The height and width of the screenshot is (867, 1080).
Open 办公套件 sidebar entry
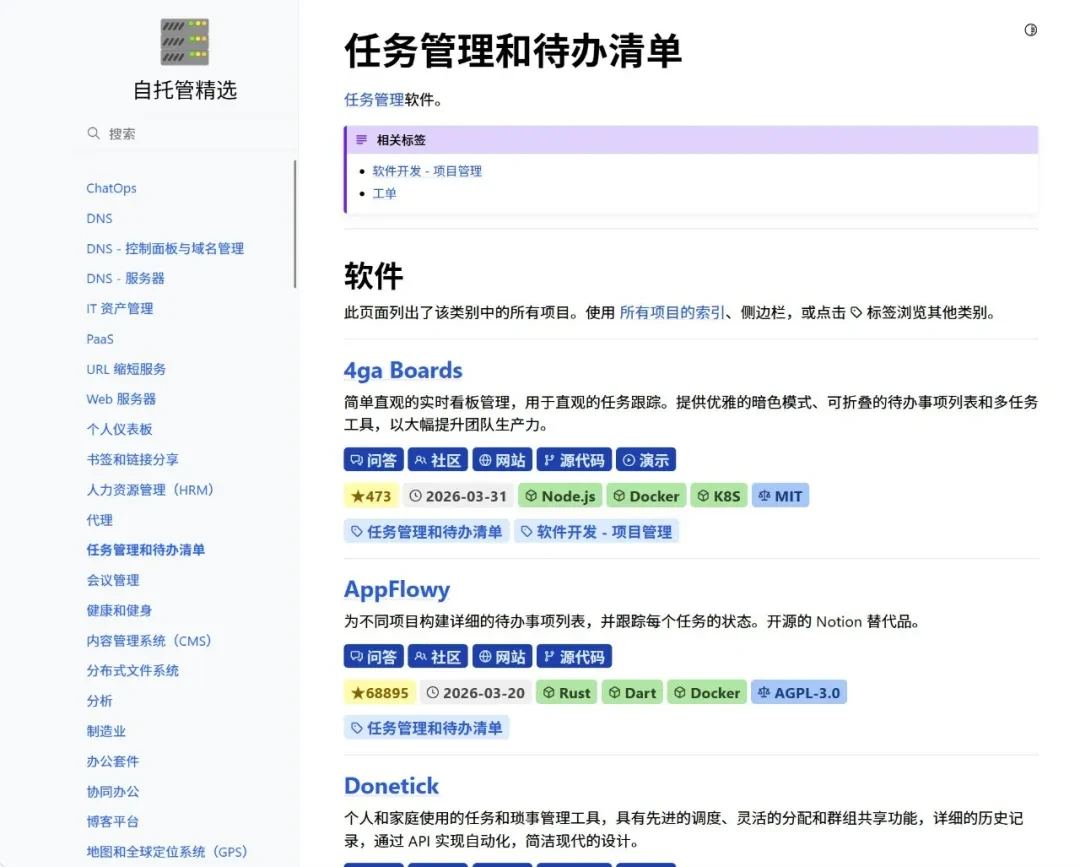pyautogui.click(x=112, y=761)
